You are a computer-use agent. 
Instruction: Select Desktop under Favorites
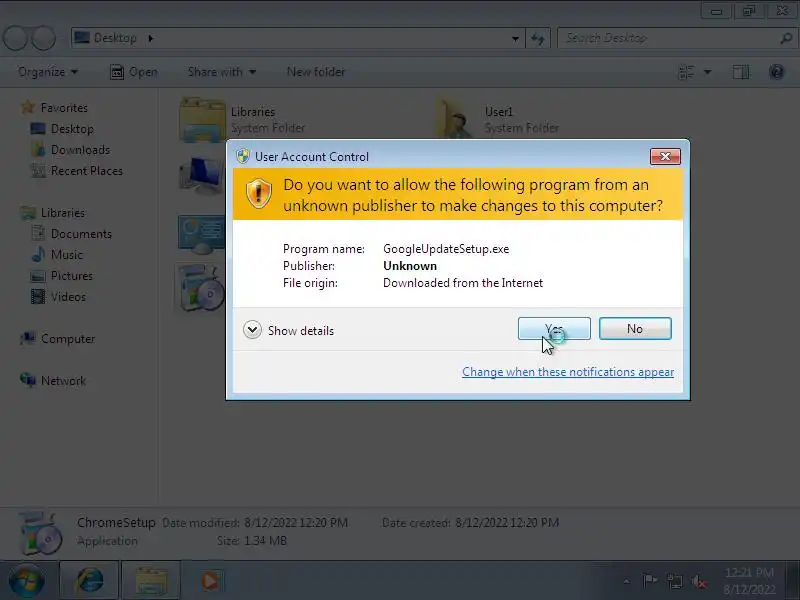[72, 129]
